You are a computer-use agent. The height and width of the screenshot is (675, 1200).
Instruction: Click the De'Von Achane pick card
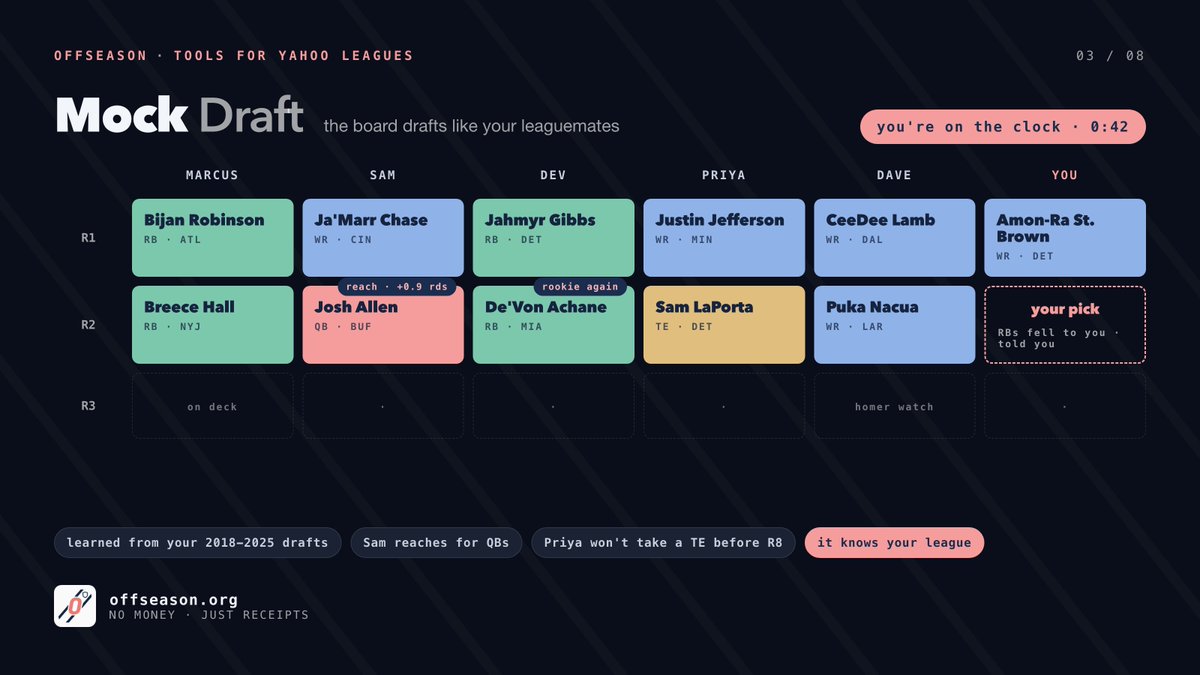point(554,325)
